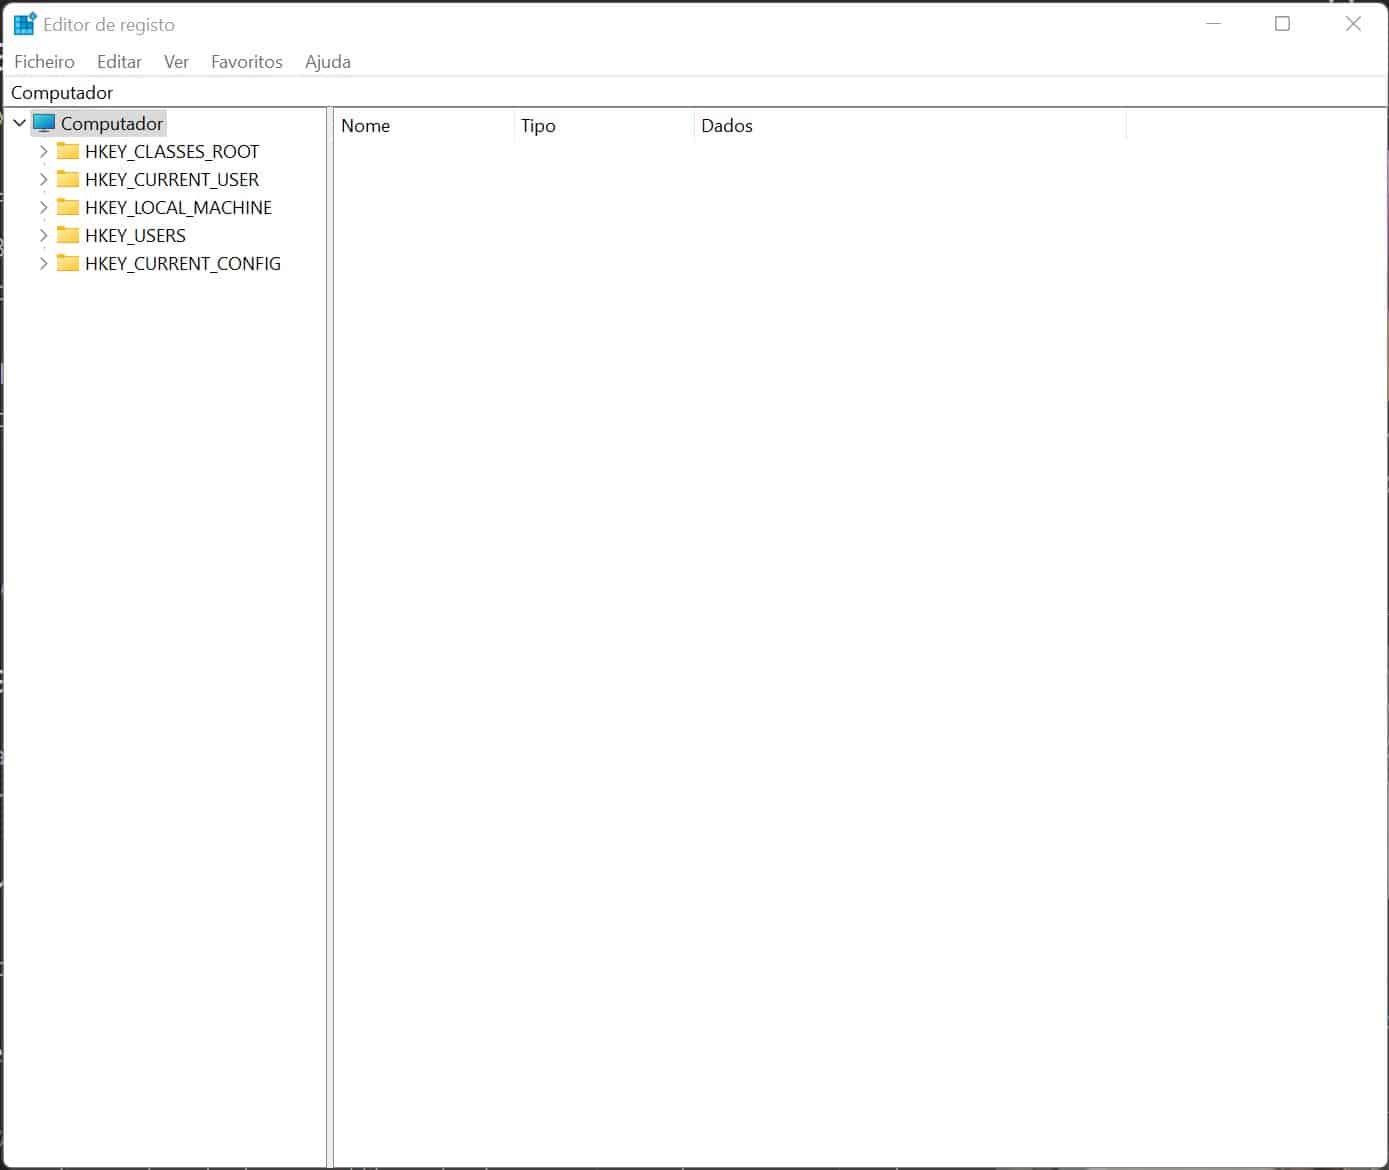The height and width of the screenshot is (1170, 1389).
Task: Select the Computador tree label
Action: click(112, 124)
